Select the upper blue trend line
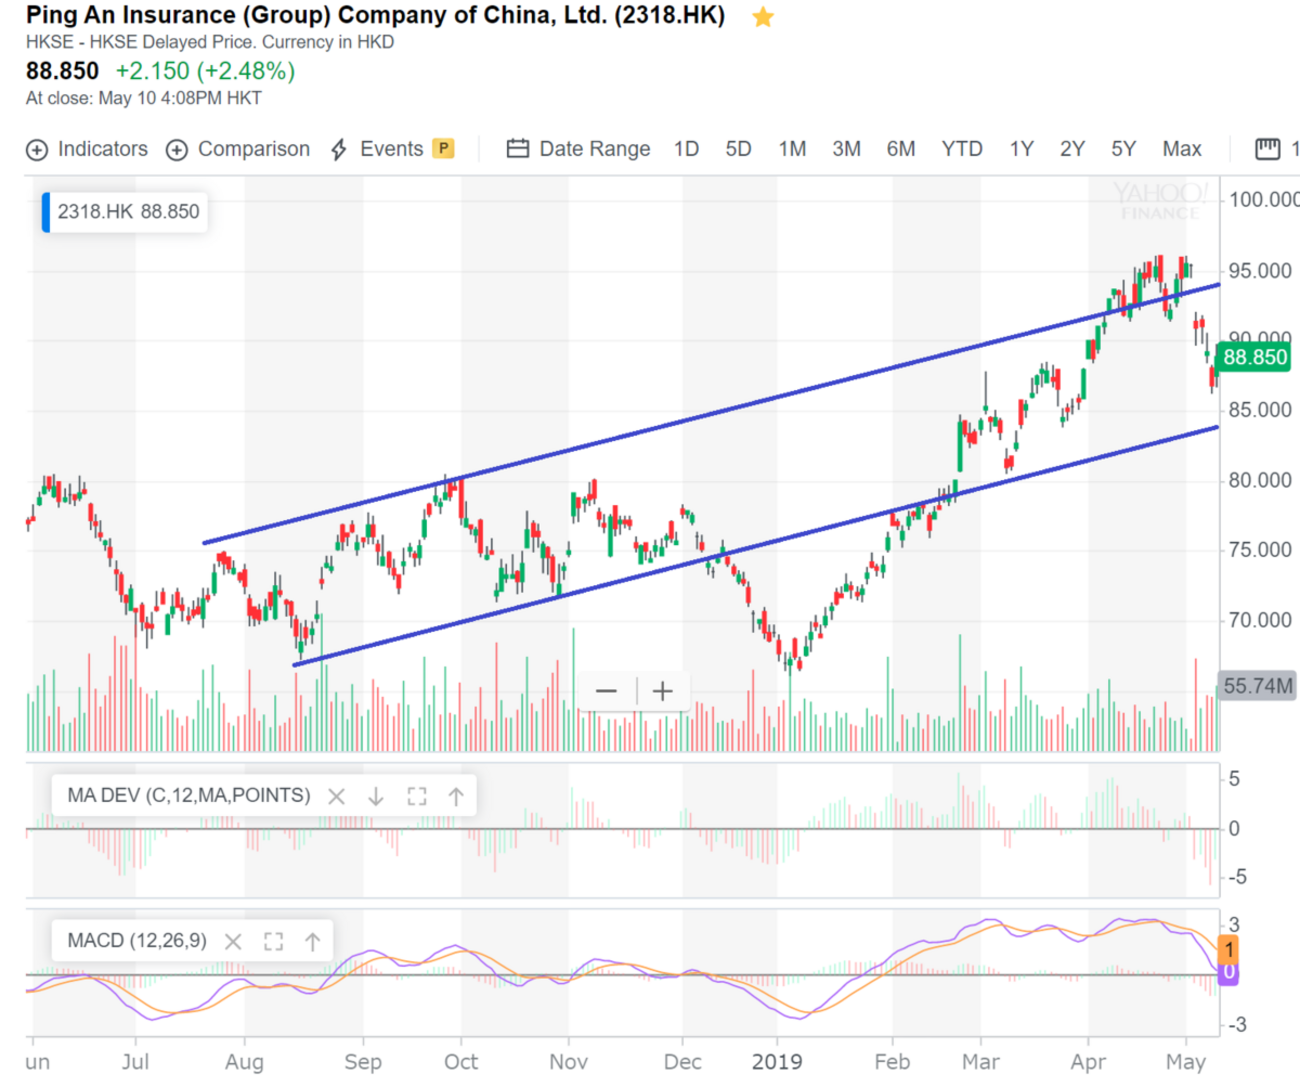 [x=711, y=414]
